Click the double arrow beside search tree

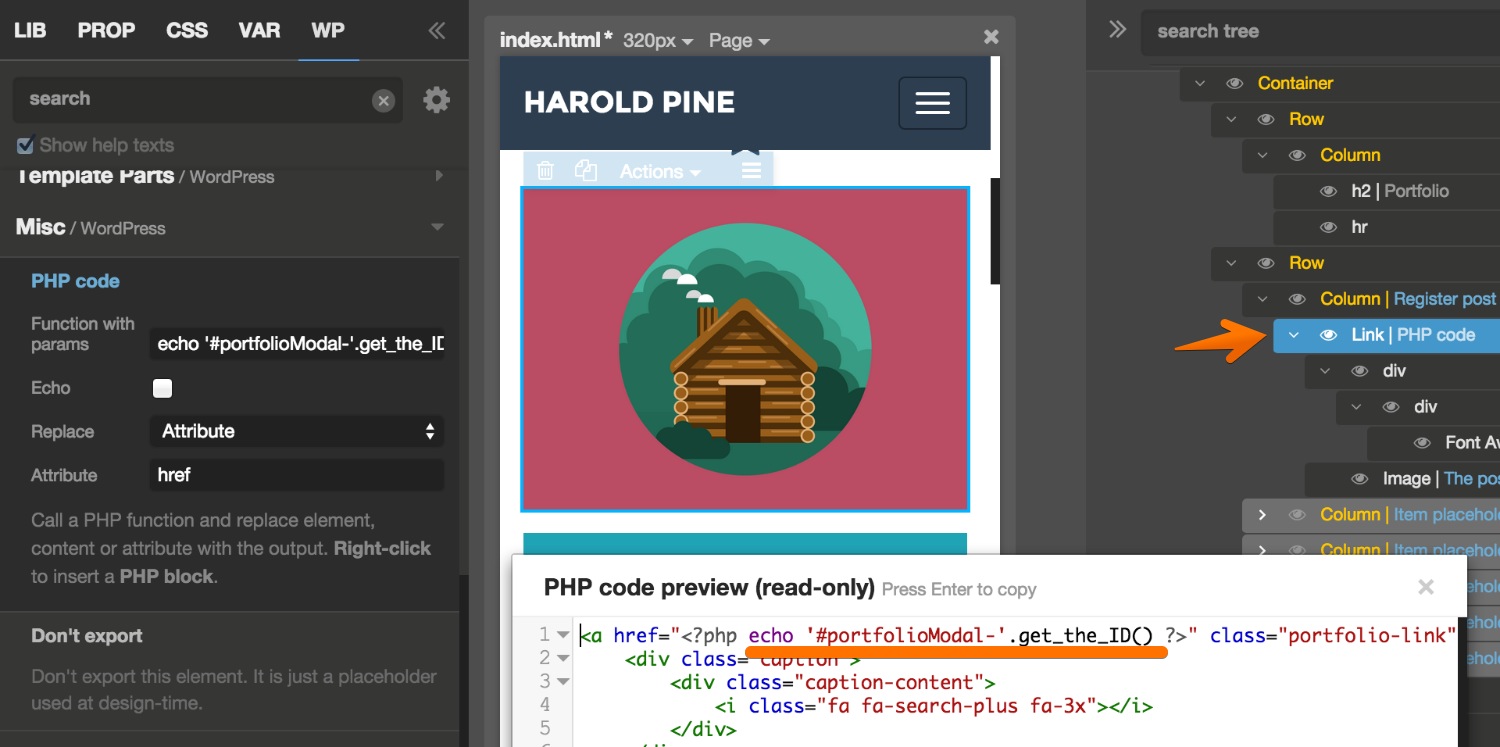tap(1117, 30)
